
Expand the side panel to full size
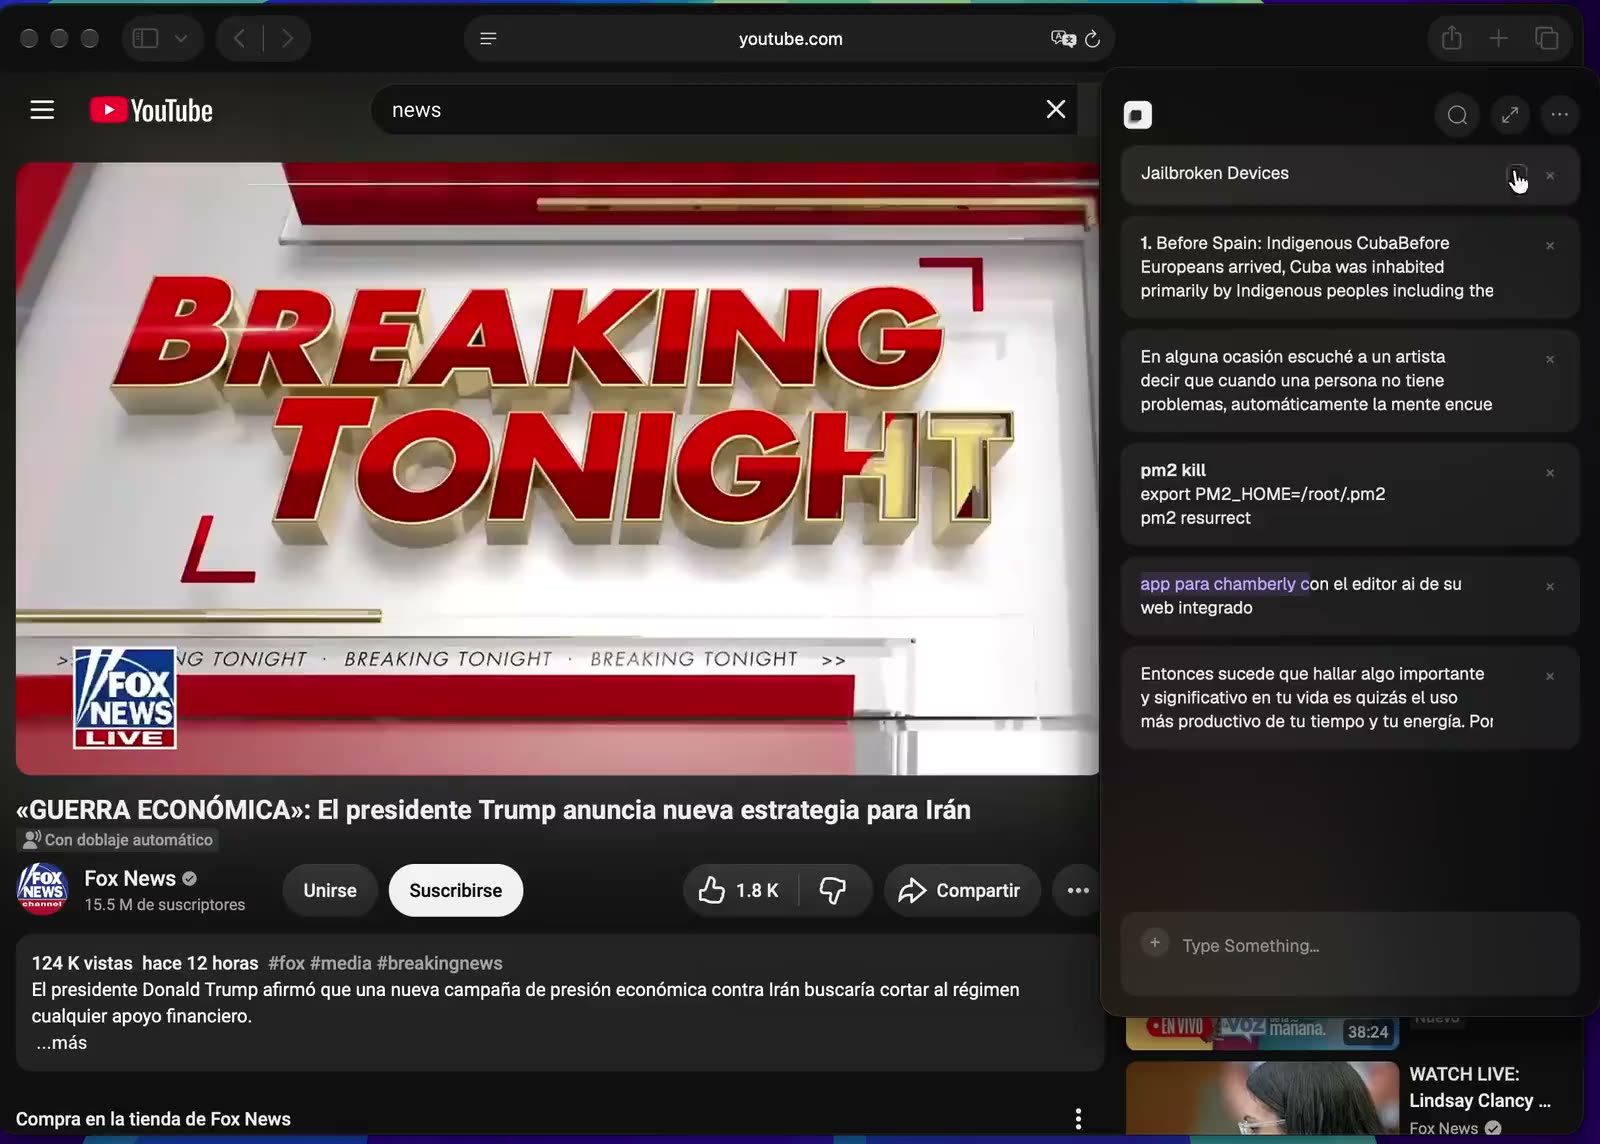click(x=1510, y=115)
